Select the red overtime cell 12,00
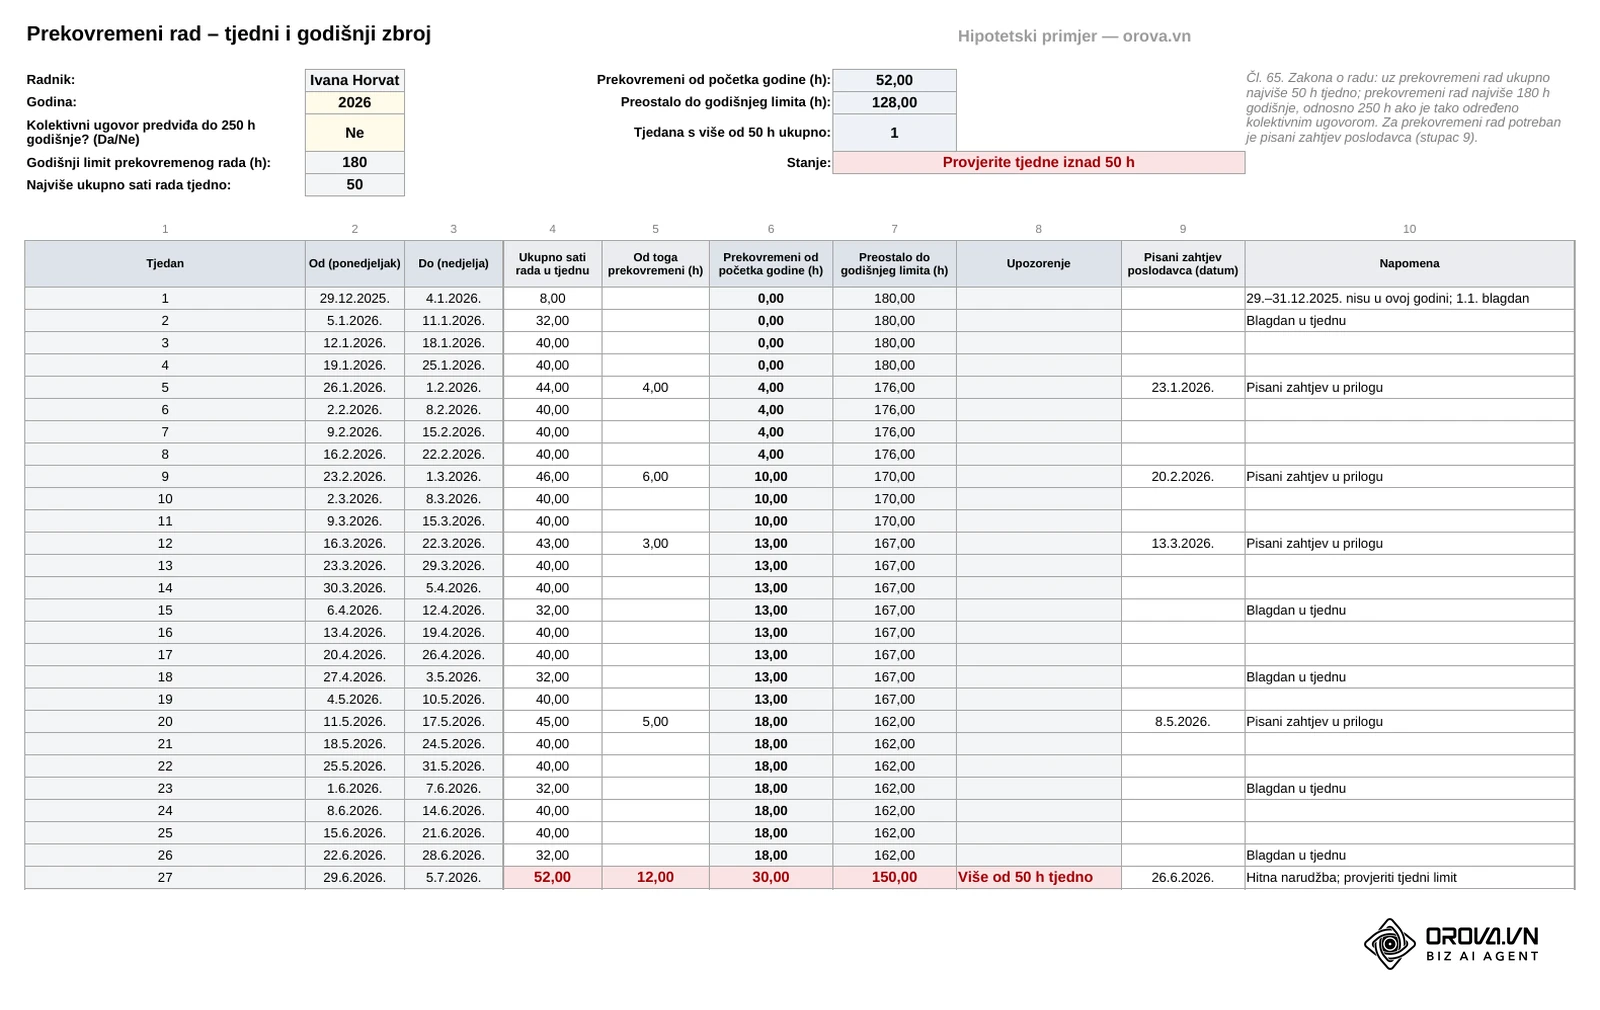1600x1010 pixels. coord(655,877)
